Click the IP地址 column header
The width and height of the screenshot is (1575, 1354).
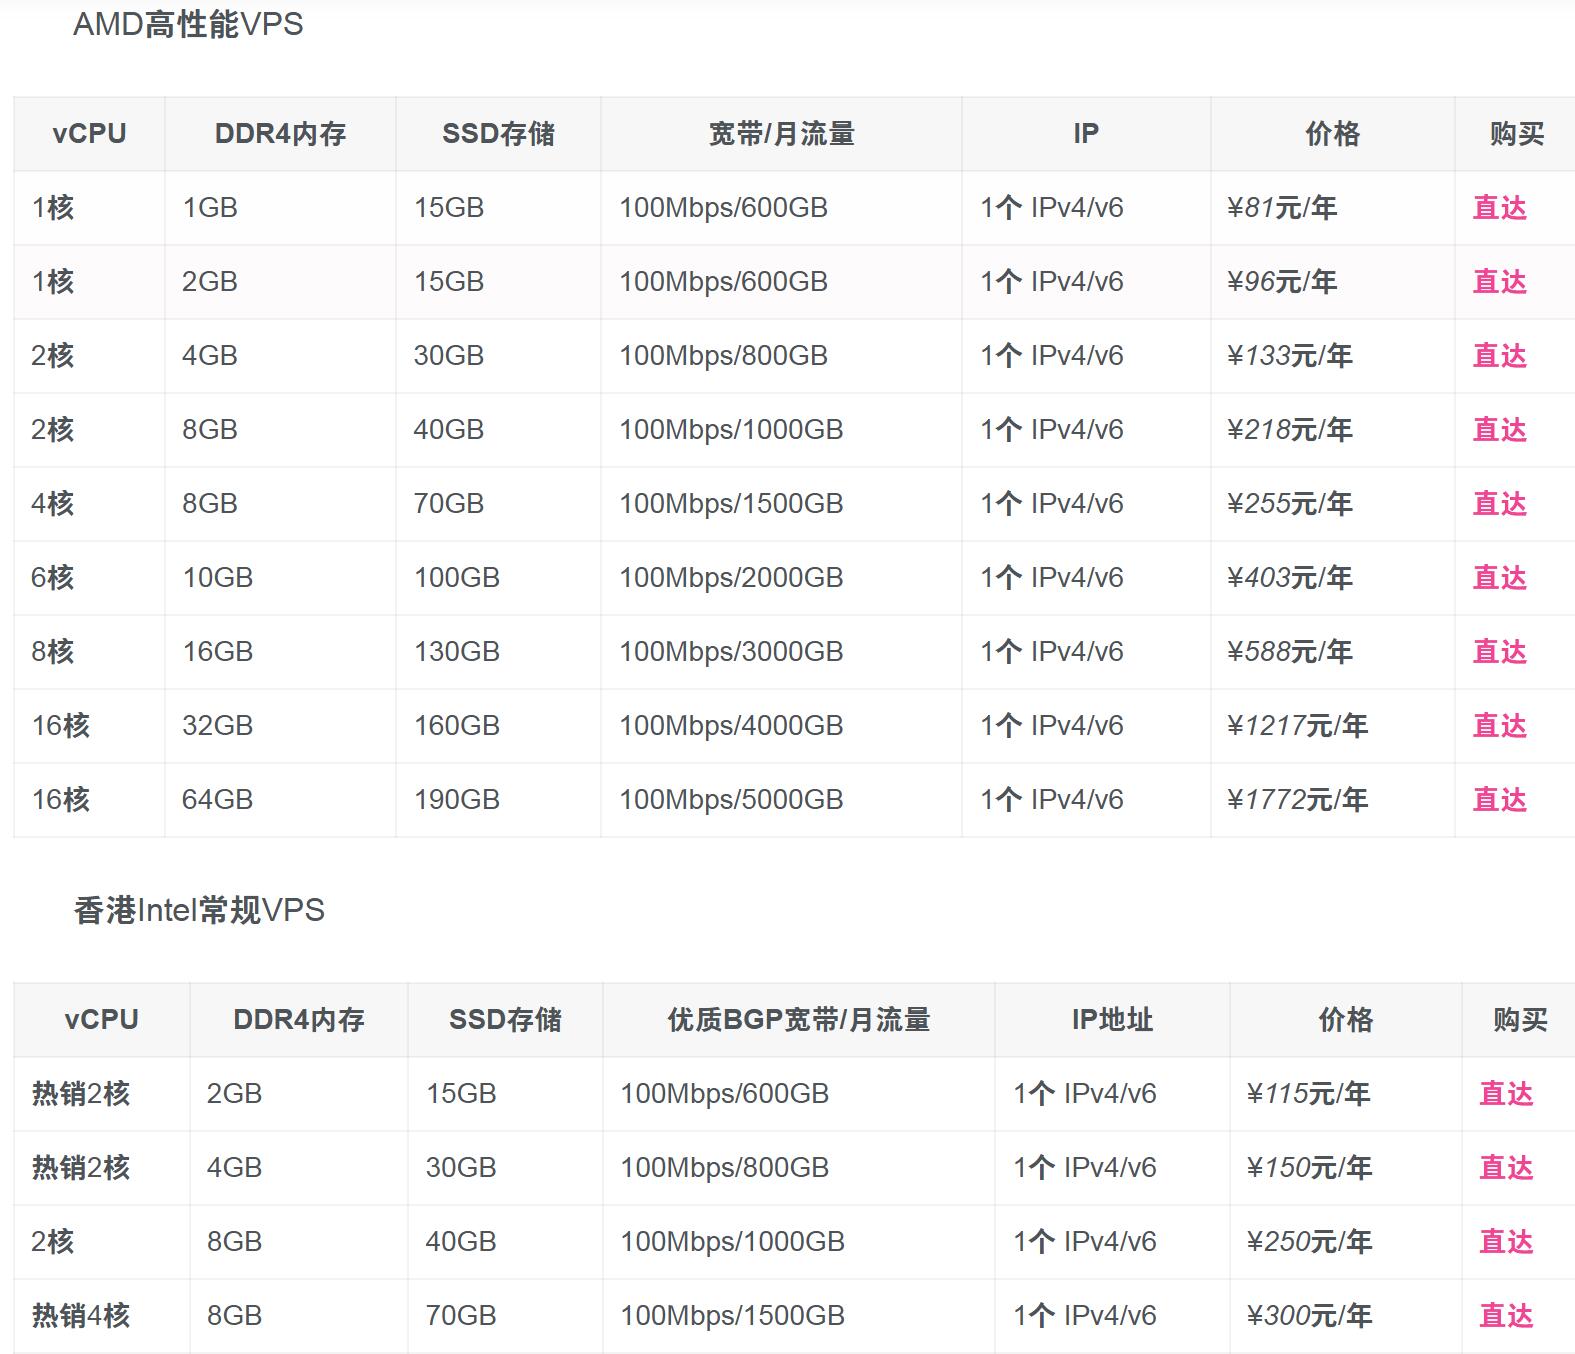[x=1112, y=1020]
